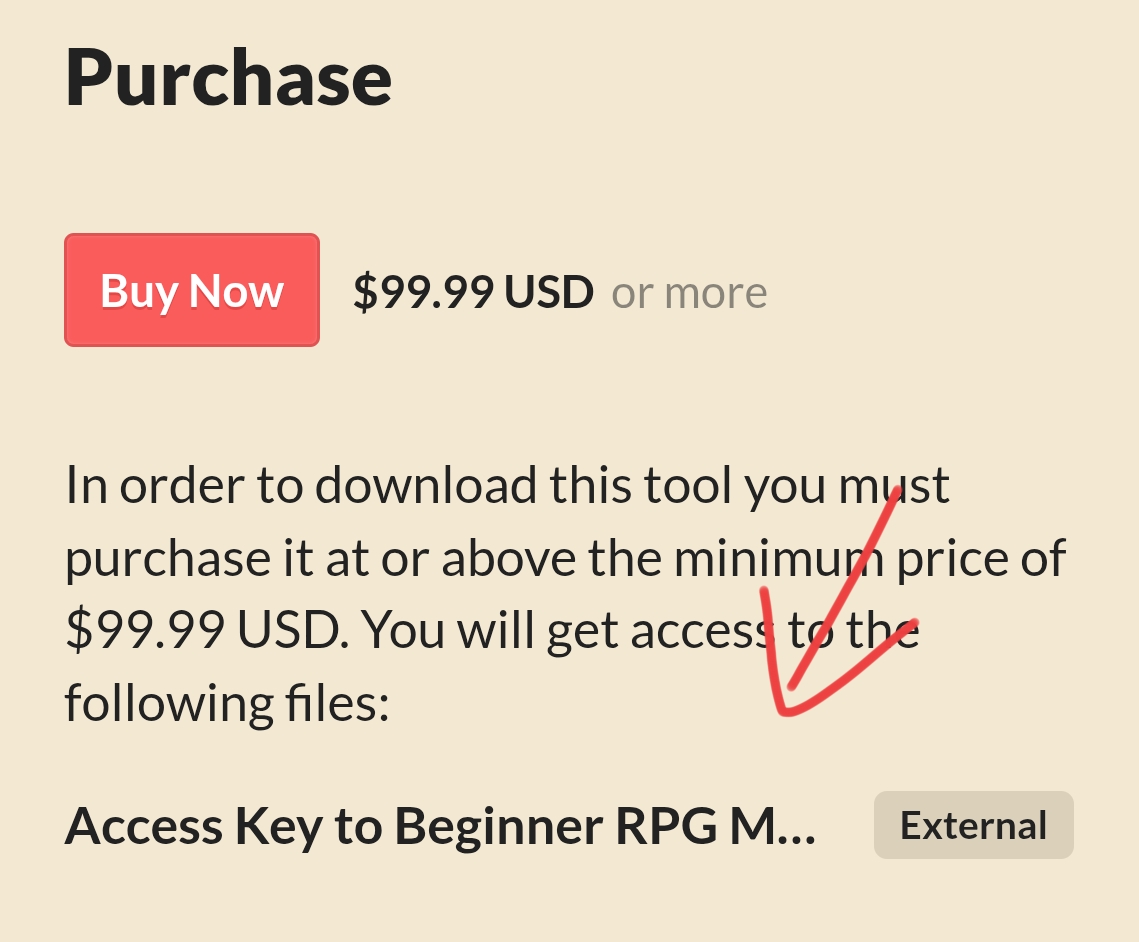Open the Access Key to Beginner RPG file entry
The image size is (1139, 942).
click(x=440, y=827)
